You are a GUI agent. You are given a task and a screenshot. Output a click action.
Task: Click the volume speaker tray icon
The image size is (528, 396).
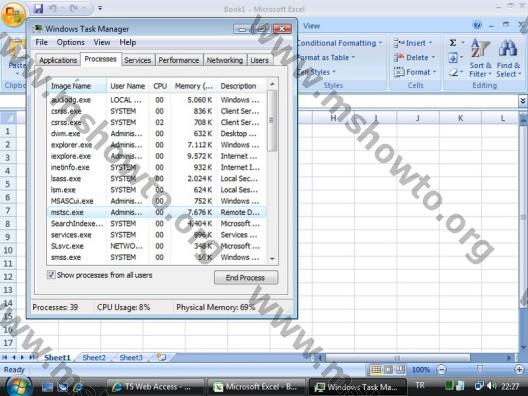(491, 385)
